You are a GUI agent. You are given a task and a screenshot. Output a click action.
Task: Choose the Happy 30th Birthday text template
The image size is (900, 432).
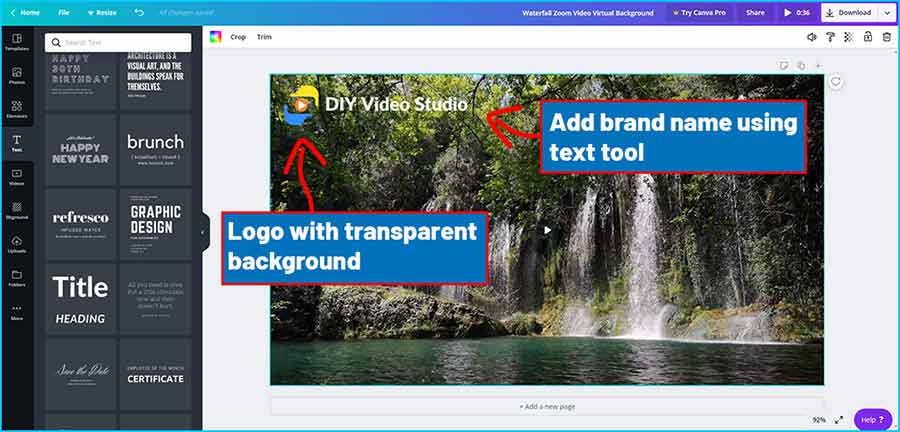click(x=80, y=81)
